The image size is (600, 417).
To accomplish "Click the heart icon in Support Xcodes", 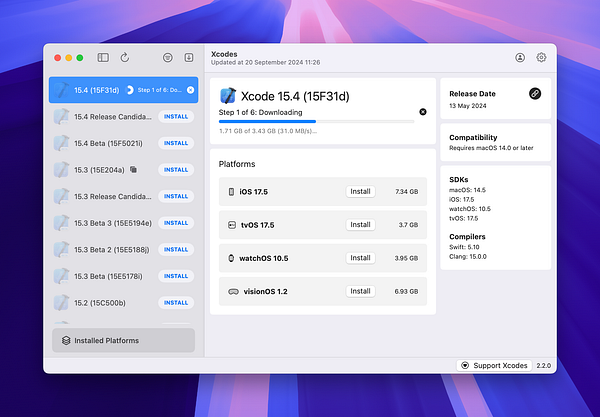I will 465,365.
